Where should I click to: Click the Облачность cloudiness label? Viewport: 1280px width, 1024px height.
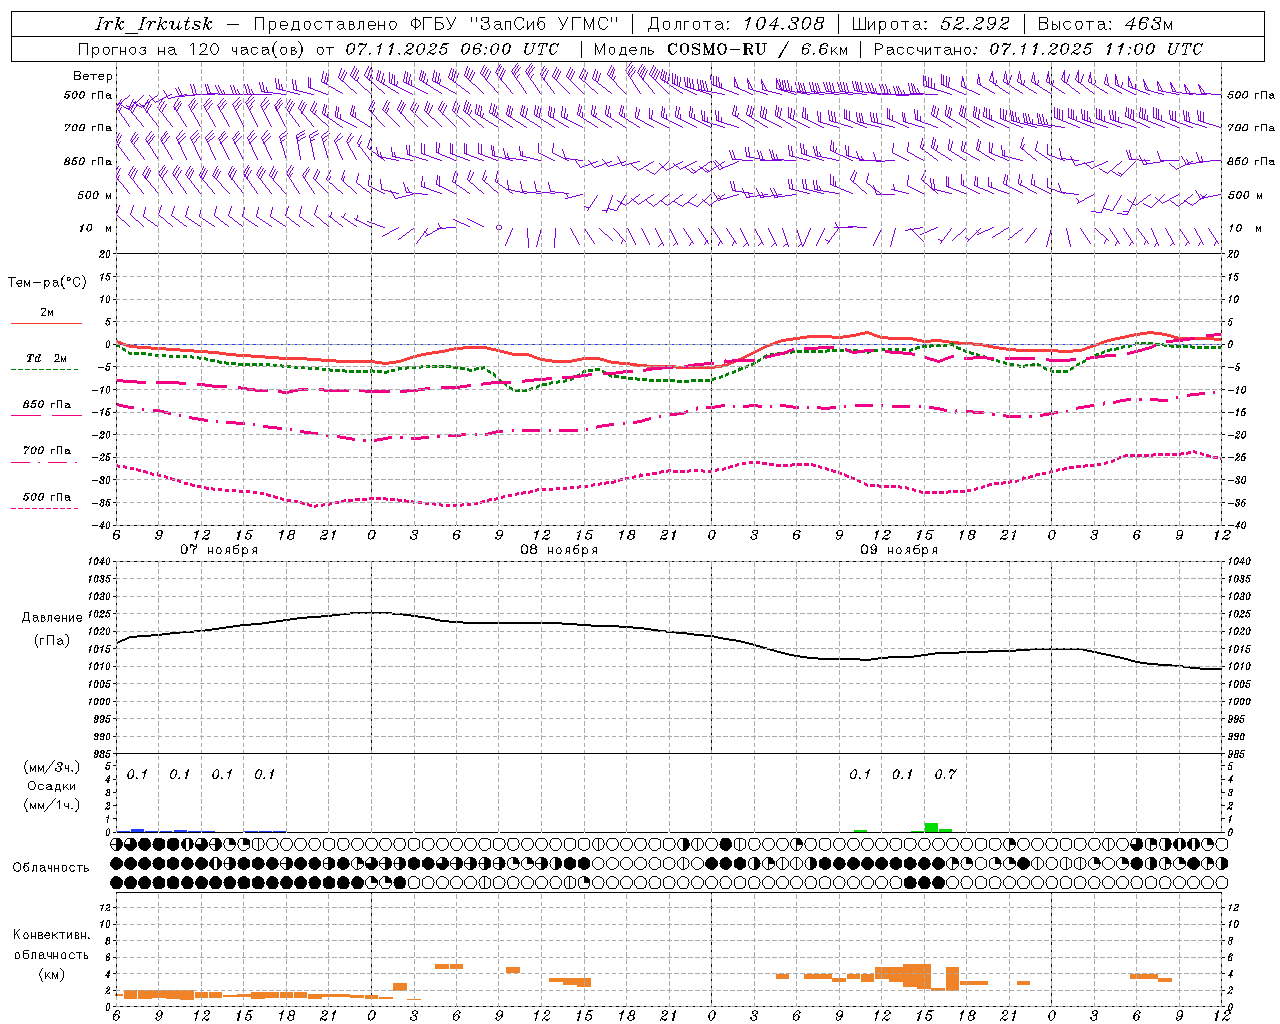tap(51, 867)
